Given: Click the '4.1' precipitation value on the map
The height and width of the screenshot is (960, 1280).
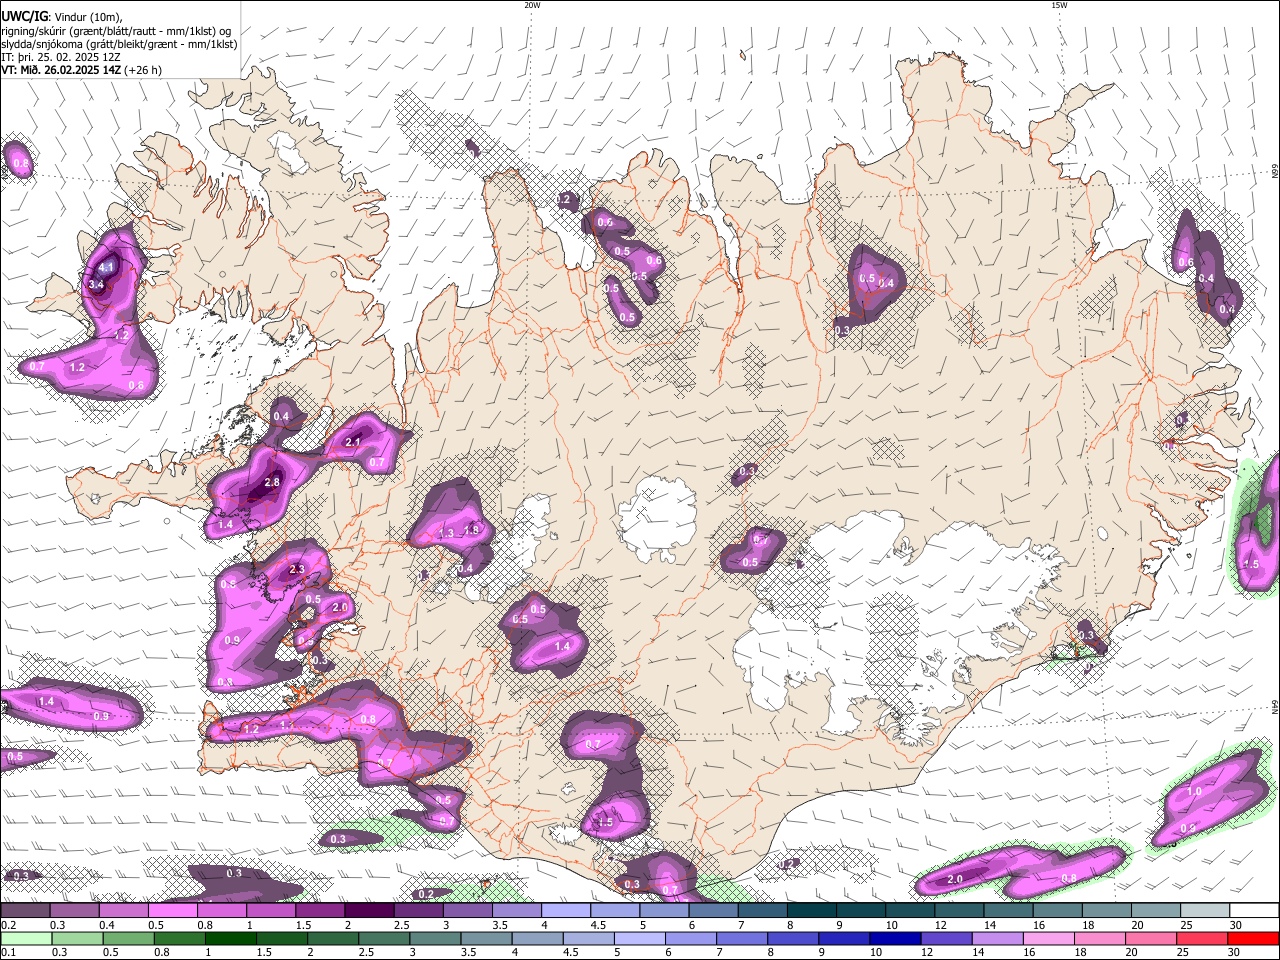Looking at the screenshot, I should (107, 267).
